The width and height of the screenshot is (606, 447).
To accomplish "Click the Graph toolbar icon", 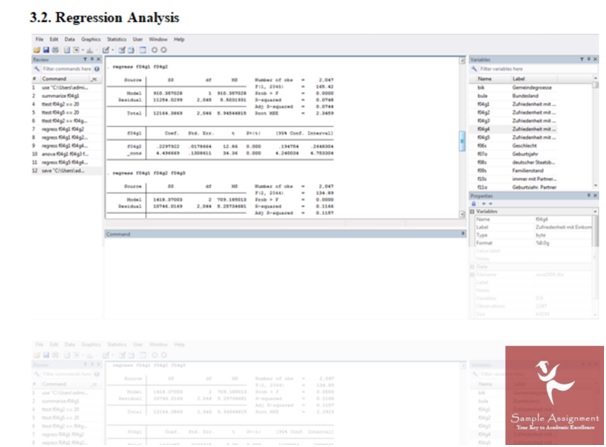I will (x=90, y=50).
